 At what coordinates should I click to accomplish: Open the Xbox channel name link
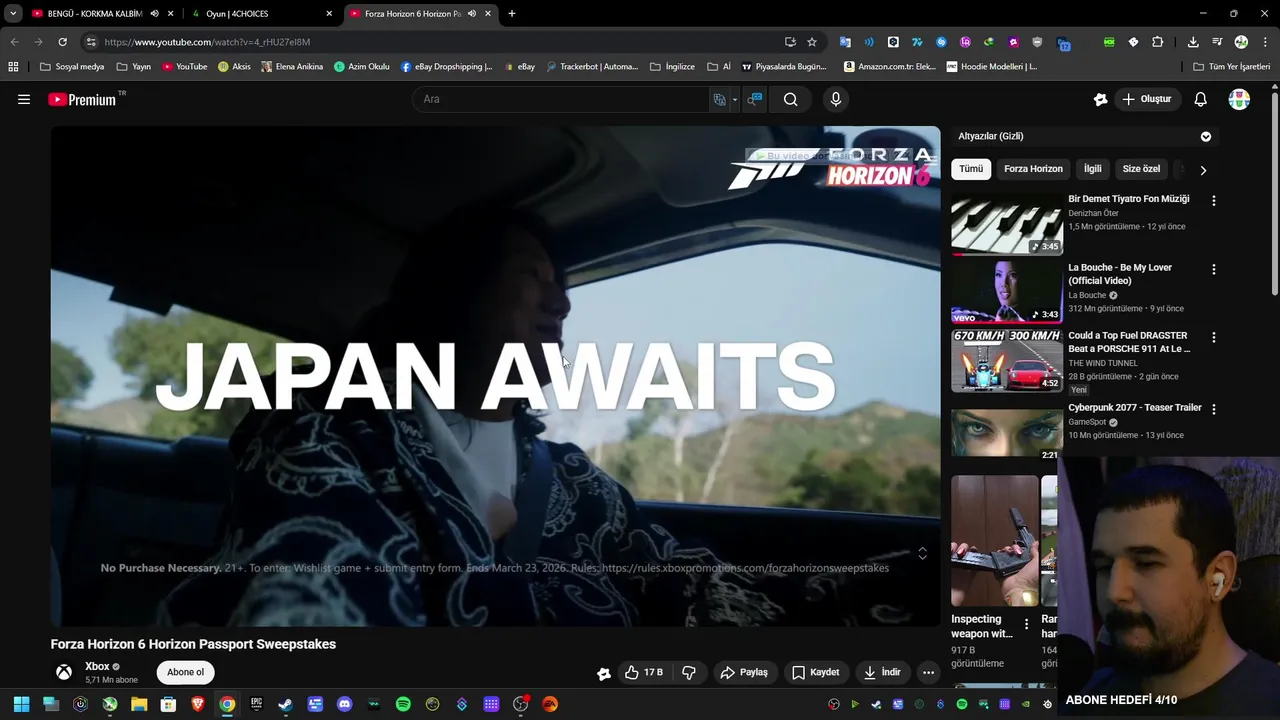coord(97,666)
